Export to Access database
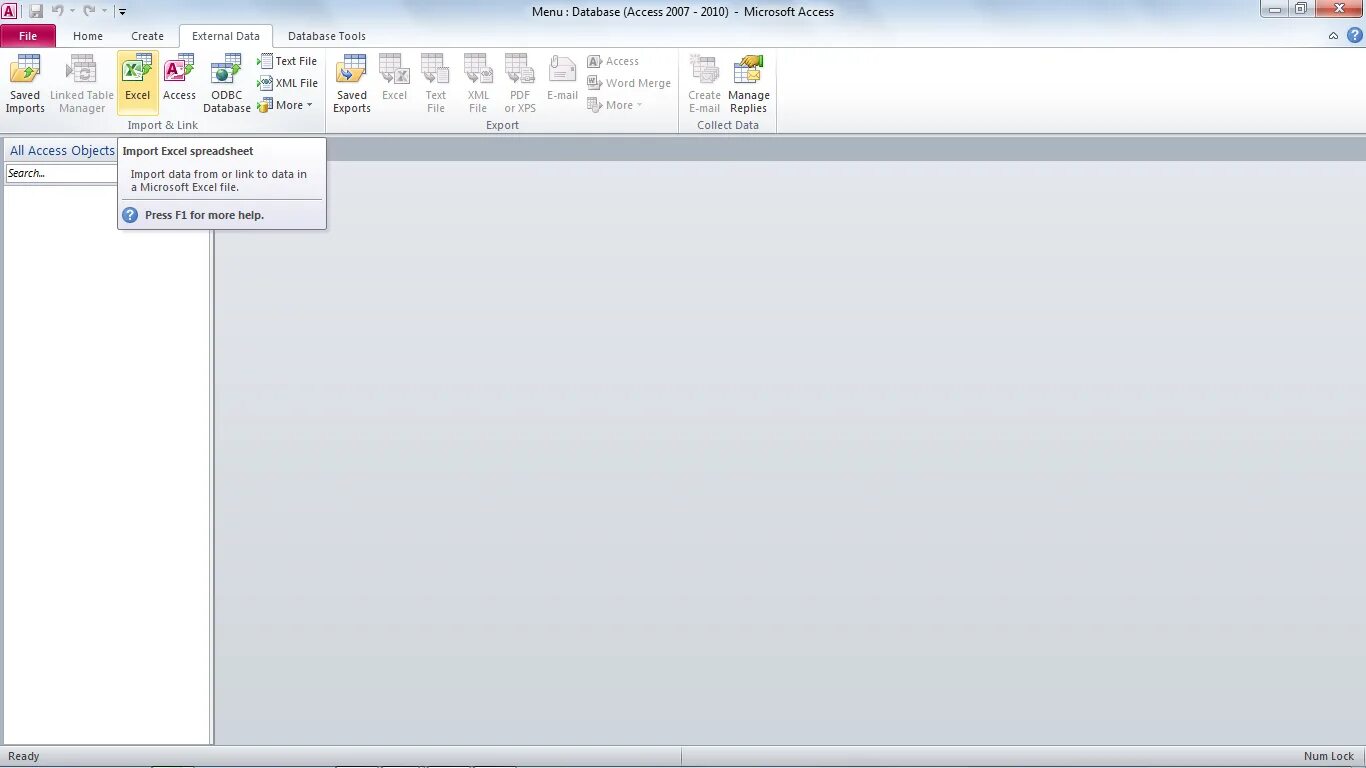 pyautogui.click(x=613, y=61)
